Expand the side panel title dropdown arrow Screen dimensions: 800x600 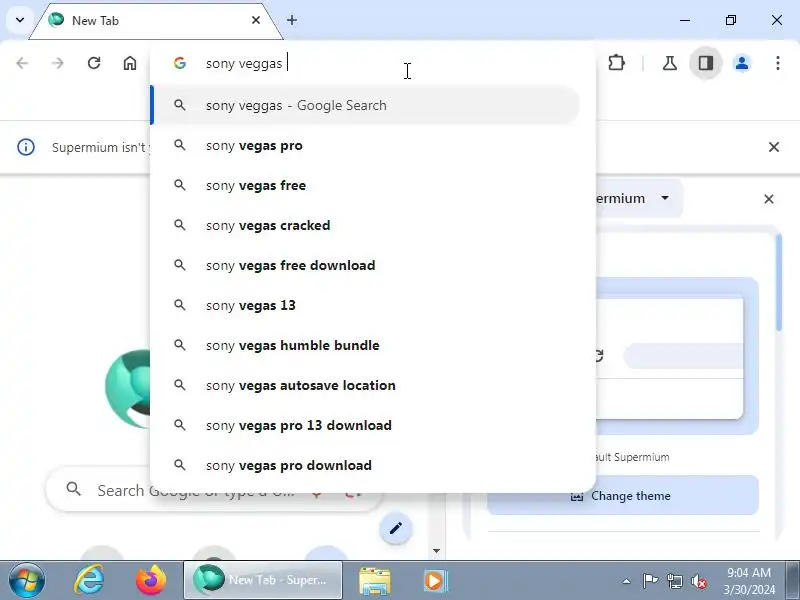coord(664,197)
